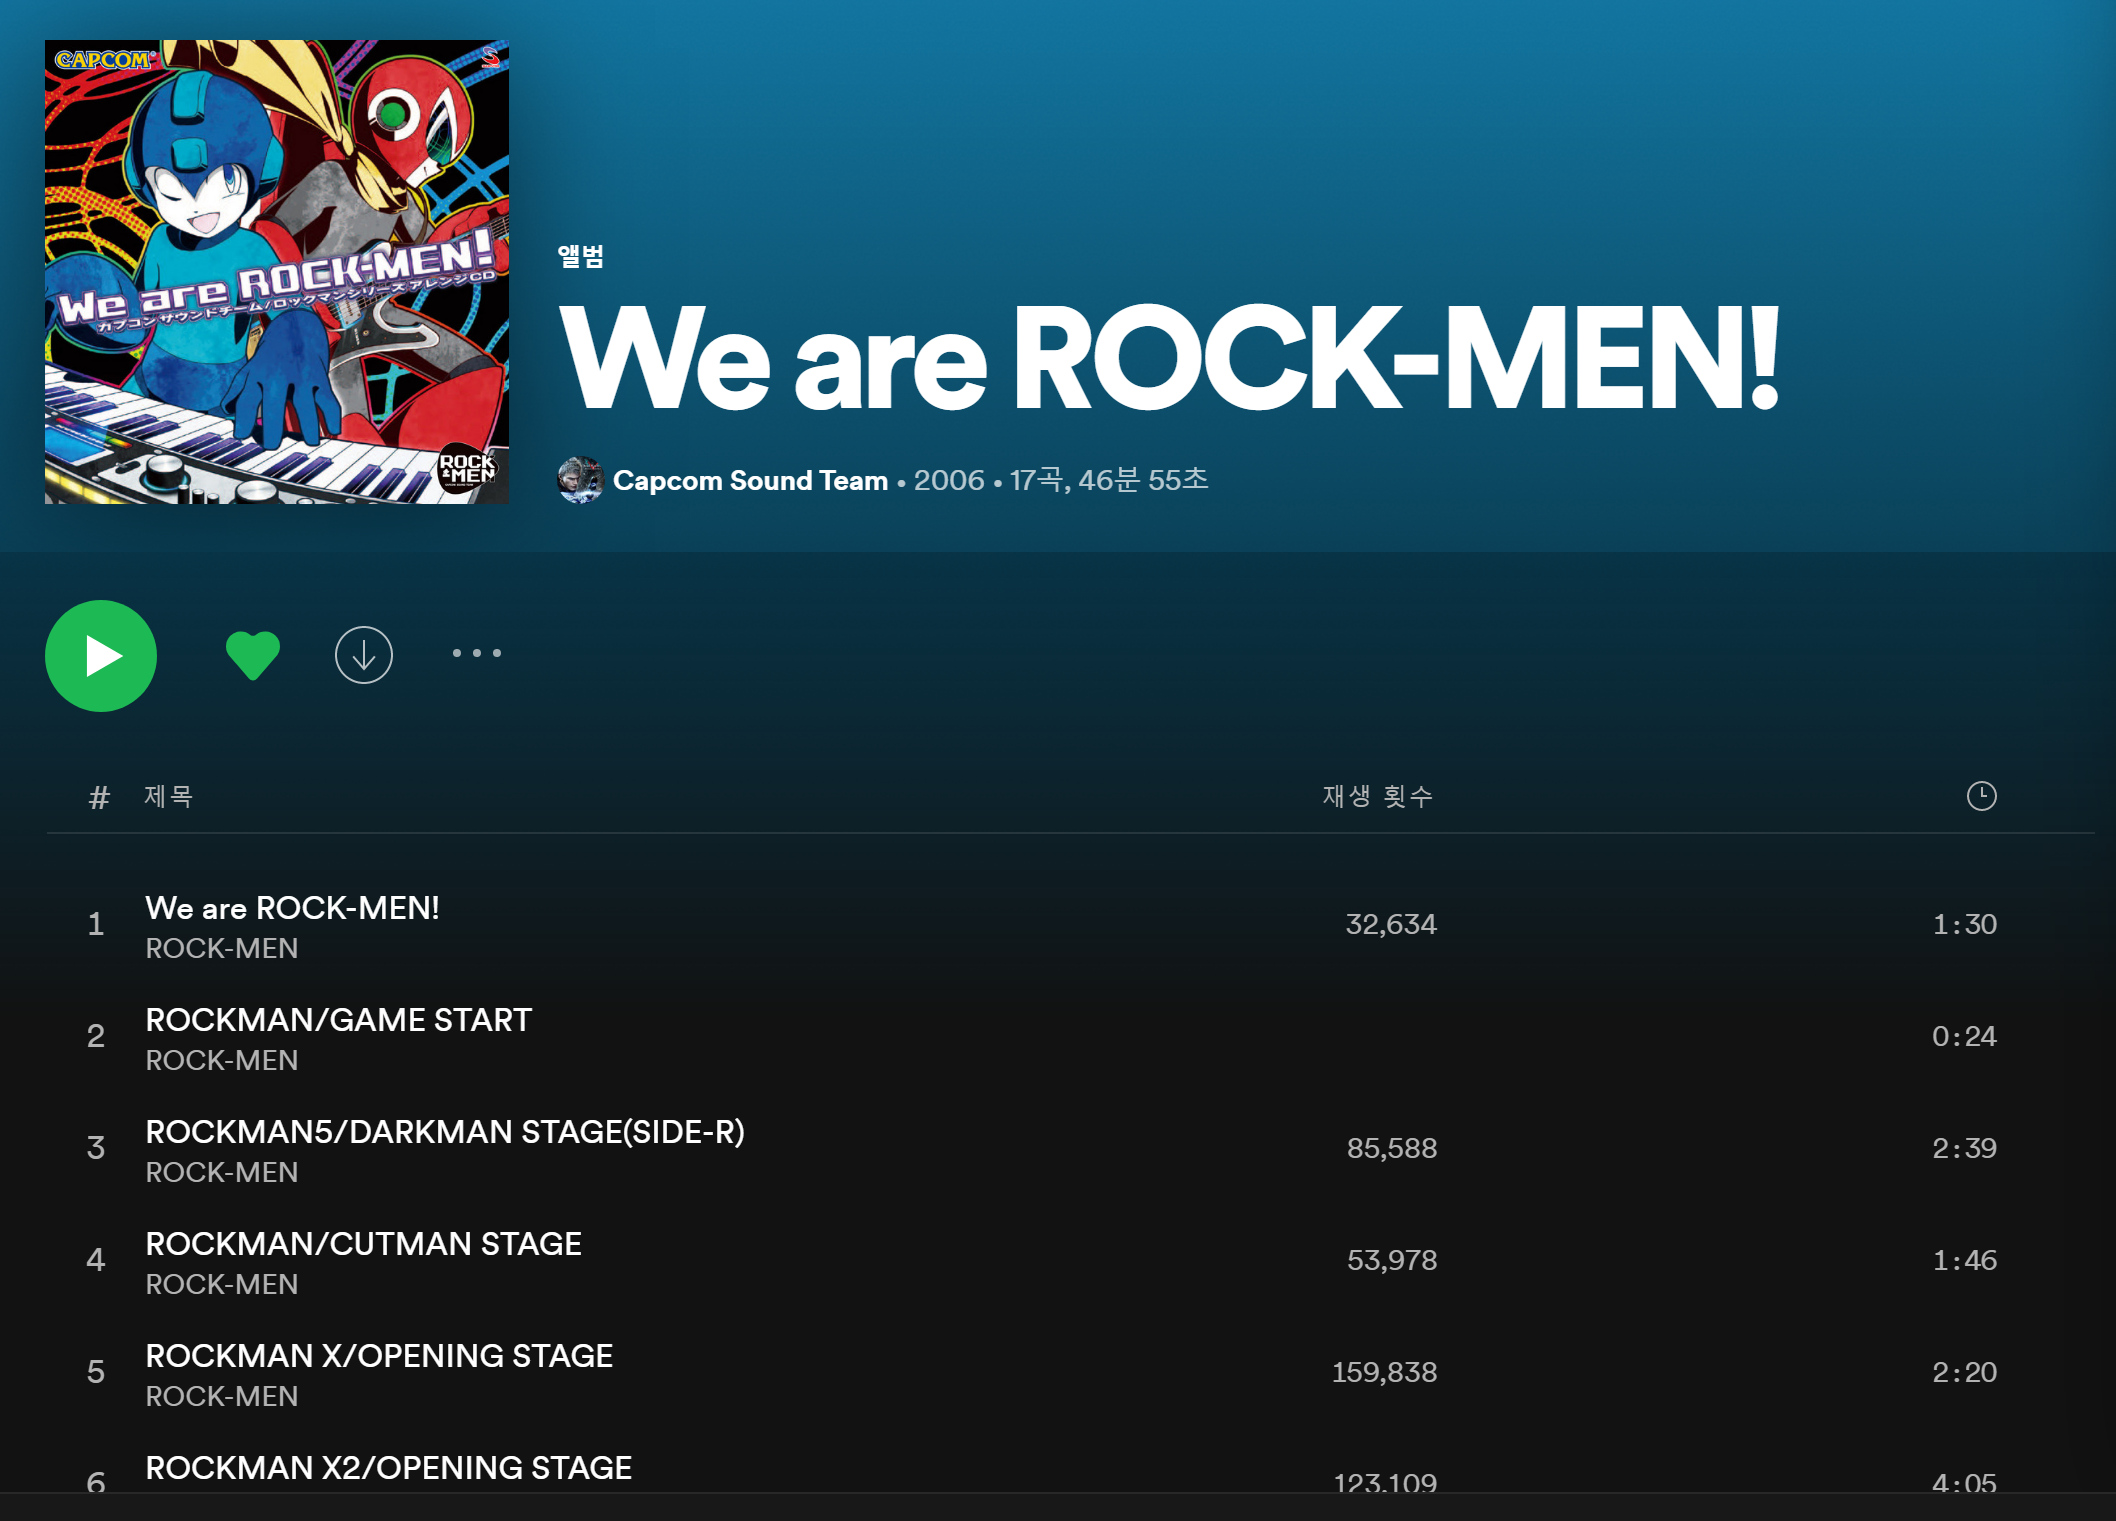Click the 재생 횟수 column header
This screenshot has height=1521, width=2116.
point(1377,796)
